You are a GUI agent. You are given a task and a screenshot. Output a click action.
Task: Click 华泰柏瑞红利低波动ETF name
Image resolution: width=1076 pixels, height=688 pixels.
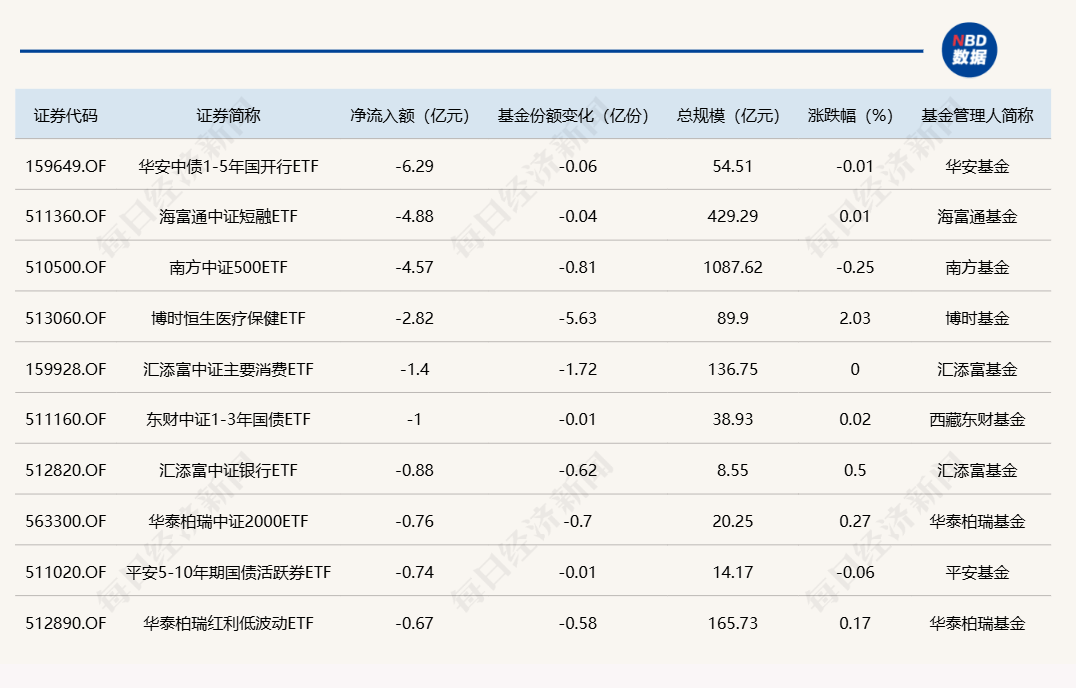pos(229,623)
